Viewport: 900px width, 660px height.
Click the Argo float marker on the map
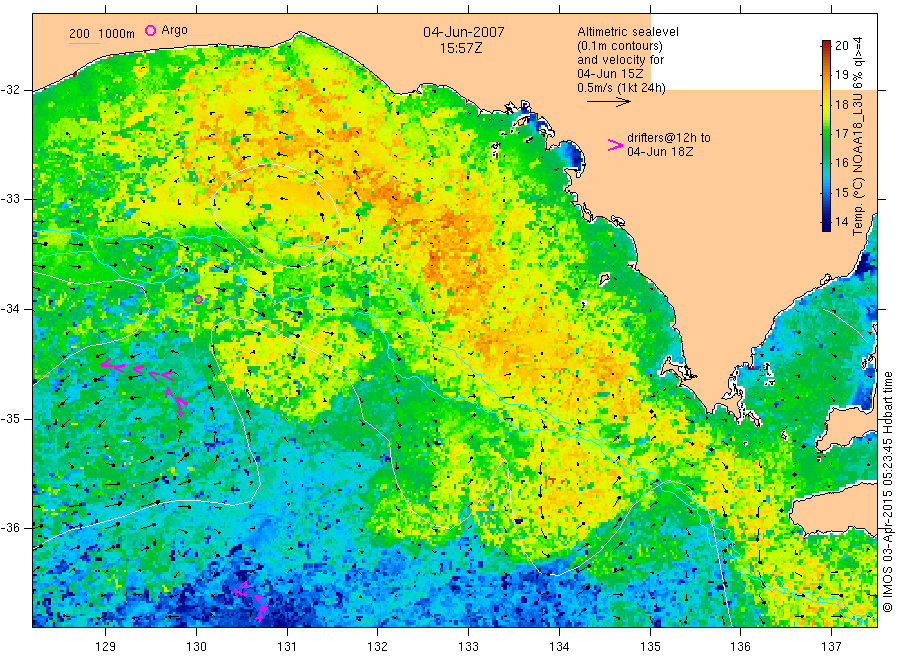[198, 300]
